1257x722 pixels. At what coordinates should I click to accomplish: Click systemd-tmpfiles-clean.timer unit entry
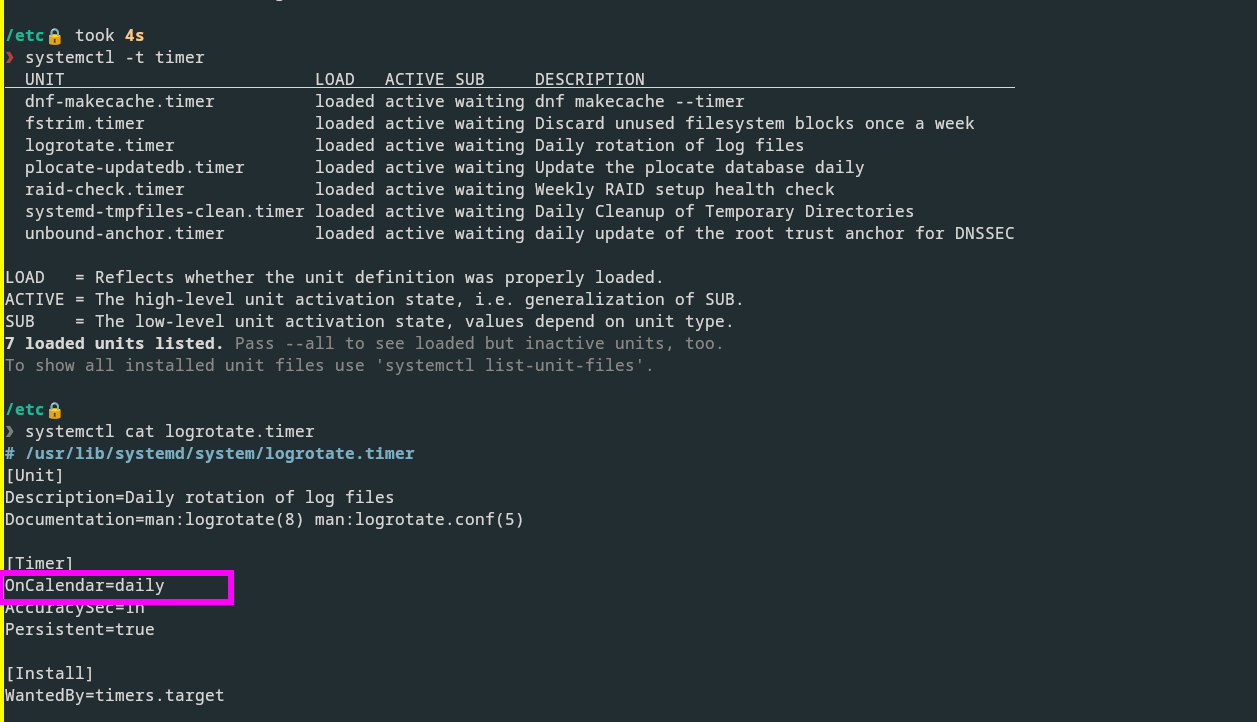[165, 212]
